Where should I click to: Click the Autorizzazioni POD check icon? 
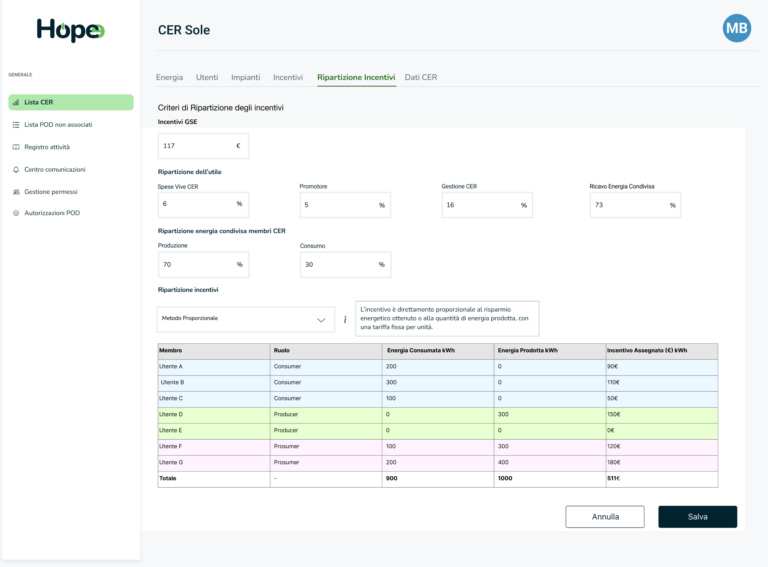tap(15, 213)
